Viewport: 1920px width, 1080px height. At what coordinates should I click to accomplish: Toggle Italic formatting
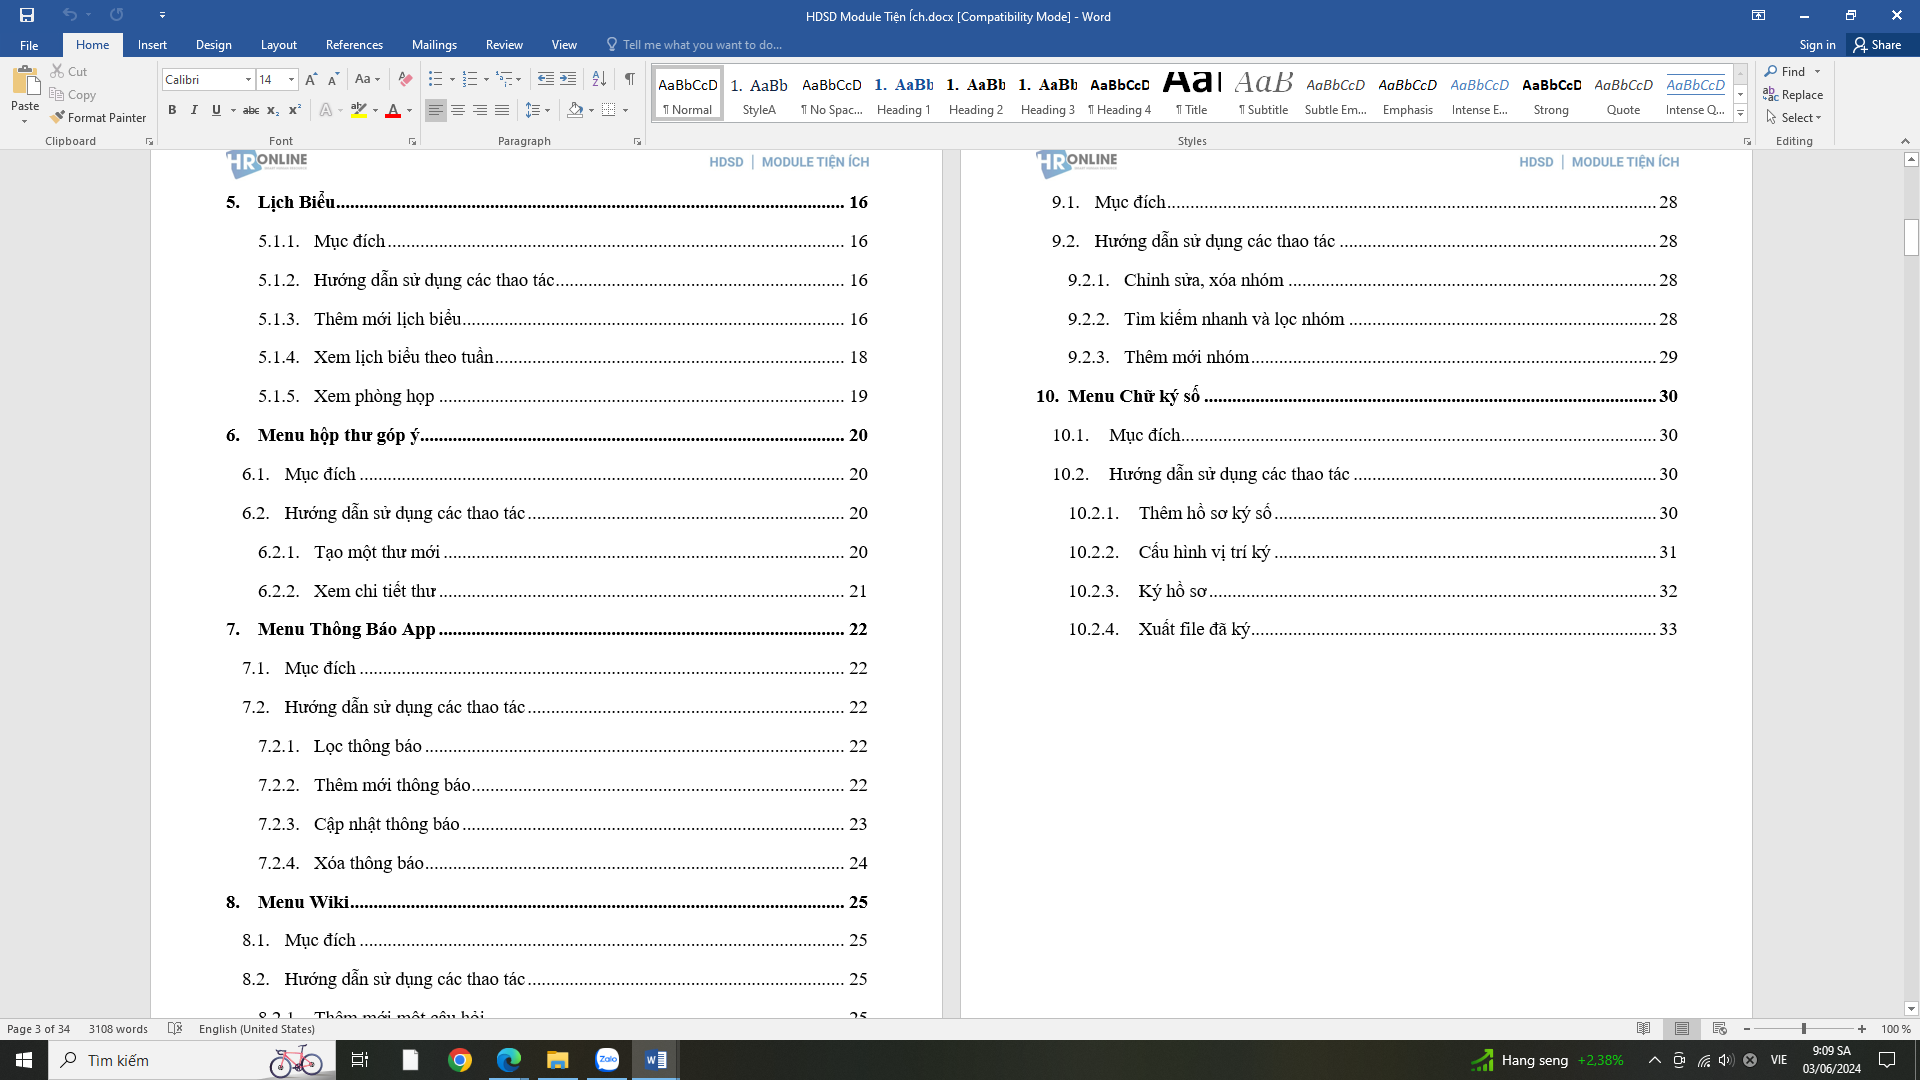(194, 110)
